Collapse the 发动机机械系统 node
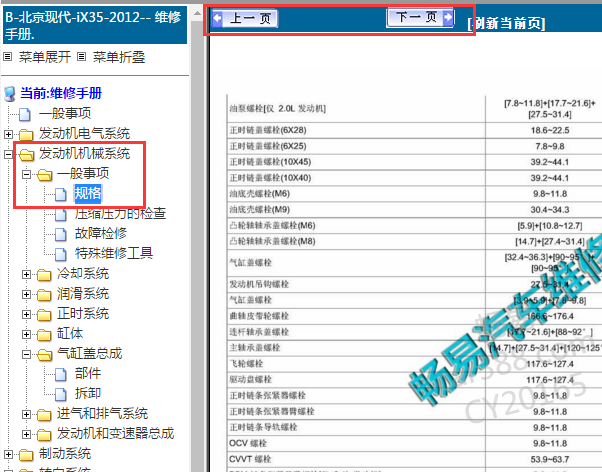The image size is (602, 472). click(x=8, y=154)
